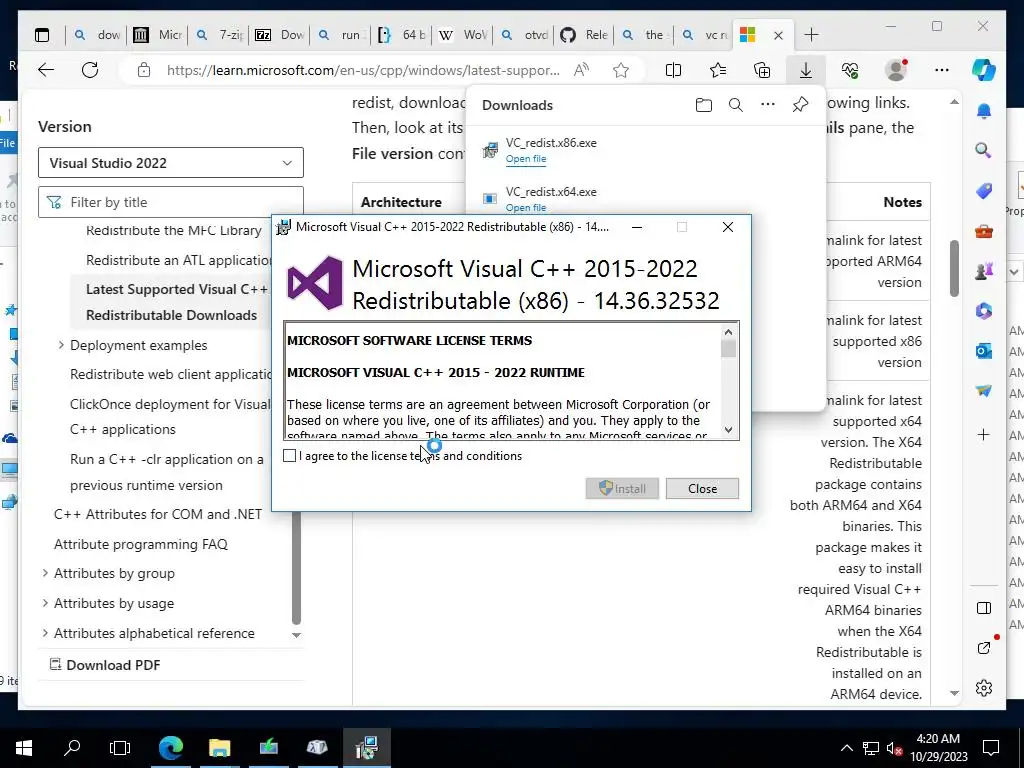Open Windows Start menu
The height and width of the screenshot is (768, 1024).
click(24, 748)
